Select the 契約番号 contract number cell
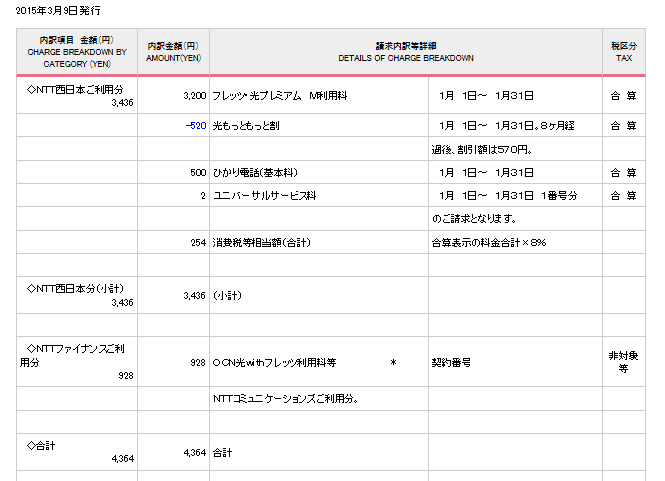 (x=450, y=363)
